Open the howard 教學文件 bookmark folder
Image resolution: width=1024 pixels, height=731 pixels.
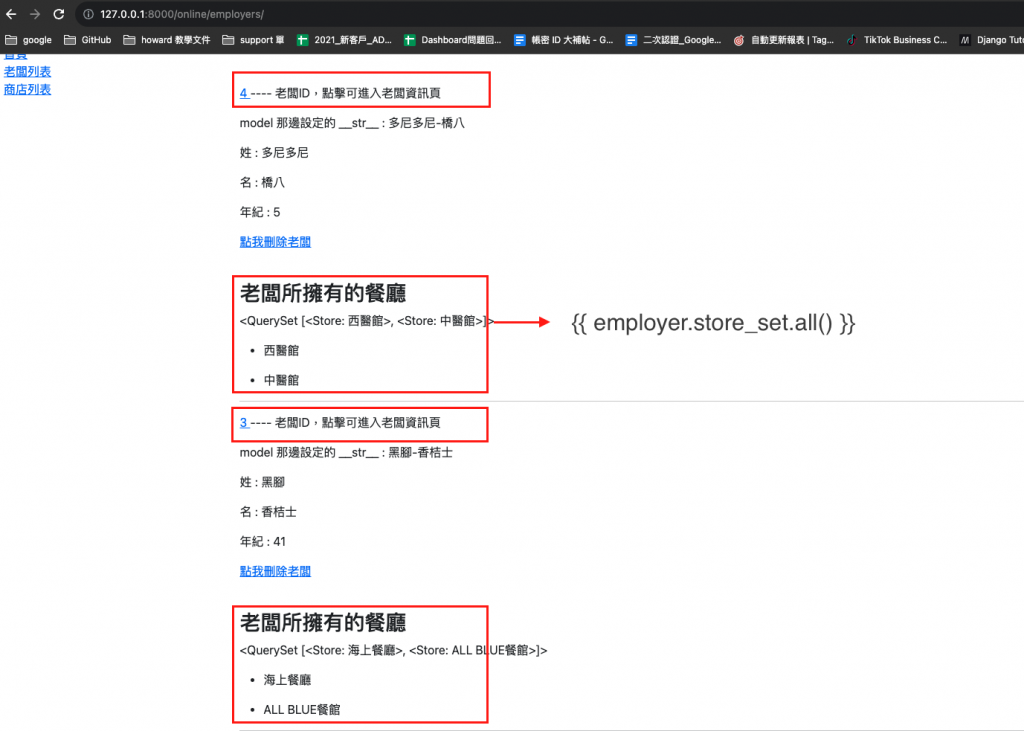point(167,40)
